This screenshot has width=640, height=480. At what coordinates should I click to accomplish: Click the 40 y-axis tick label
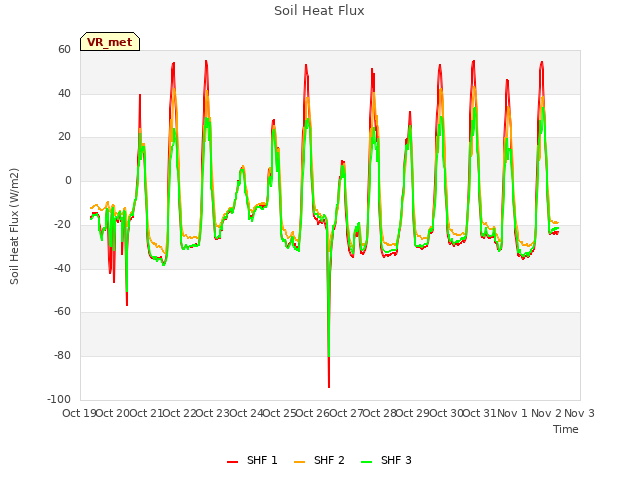[64, 93]
